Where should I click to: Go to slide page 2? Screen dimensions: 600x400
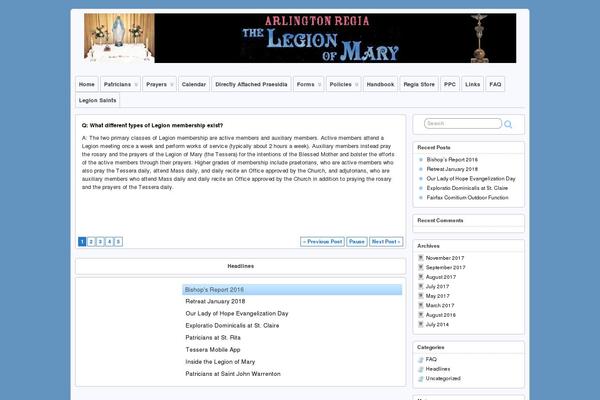tap(91, 242)
